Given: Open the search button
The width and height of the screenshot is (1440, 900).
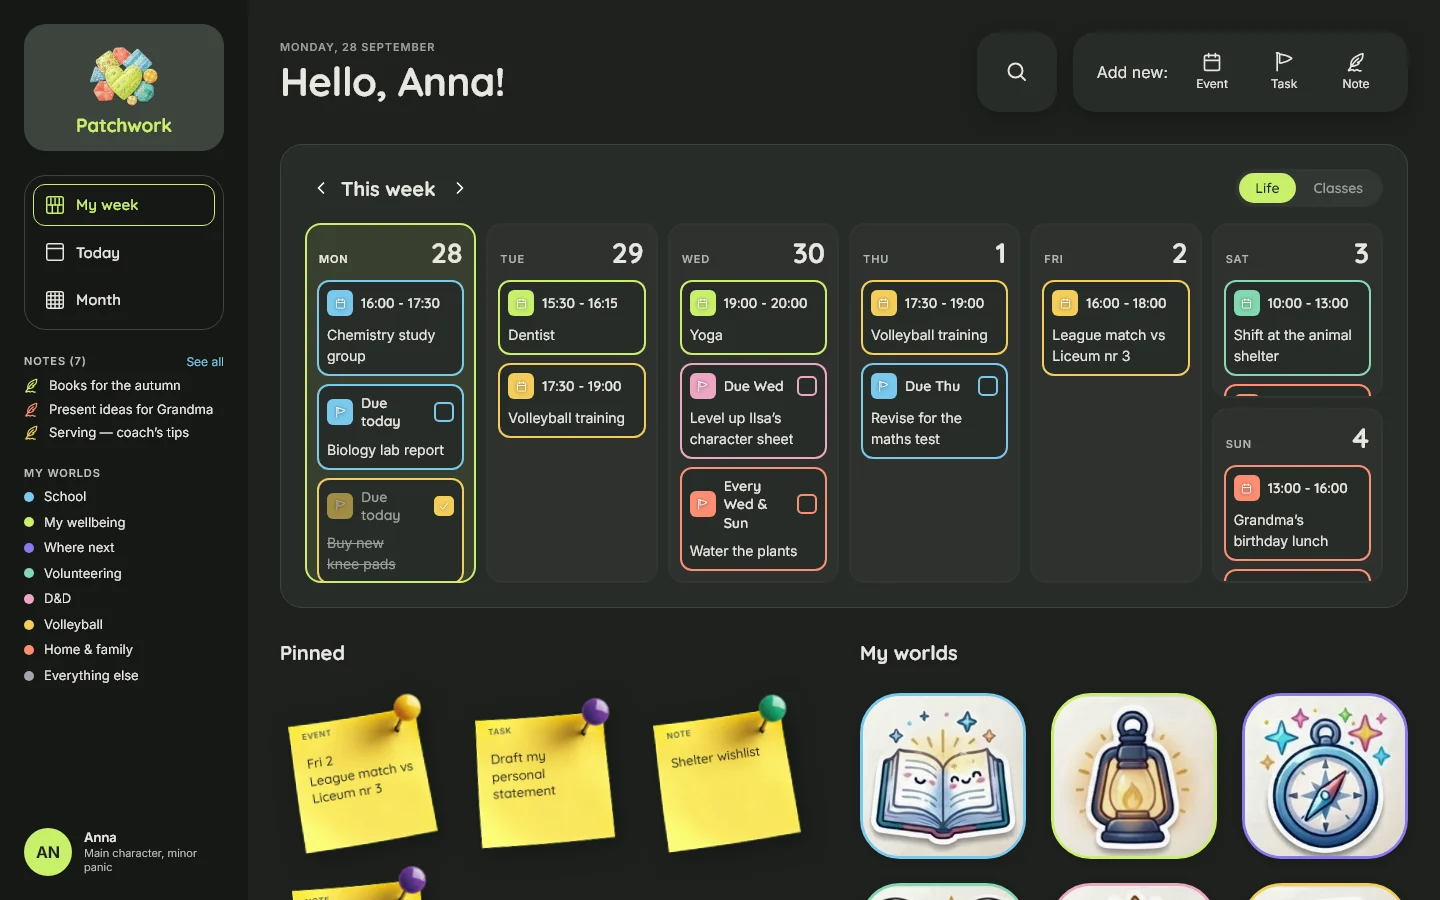Looking at the screenshot, I should (1016, 72).
